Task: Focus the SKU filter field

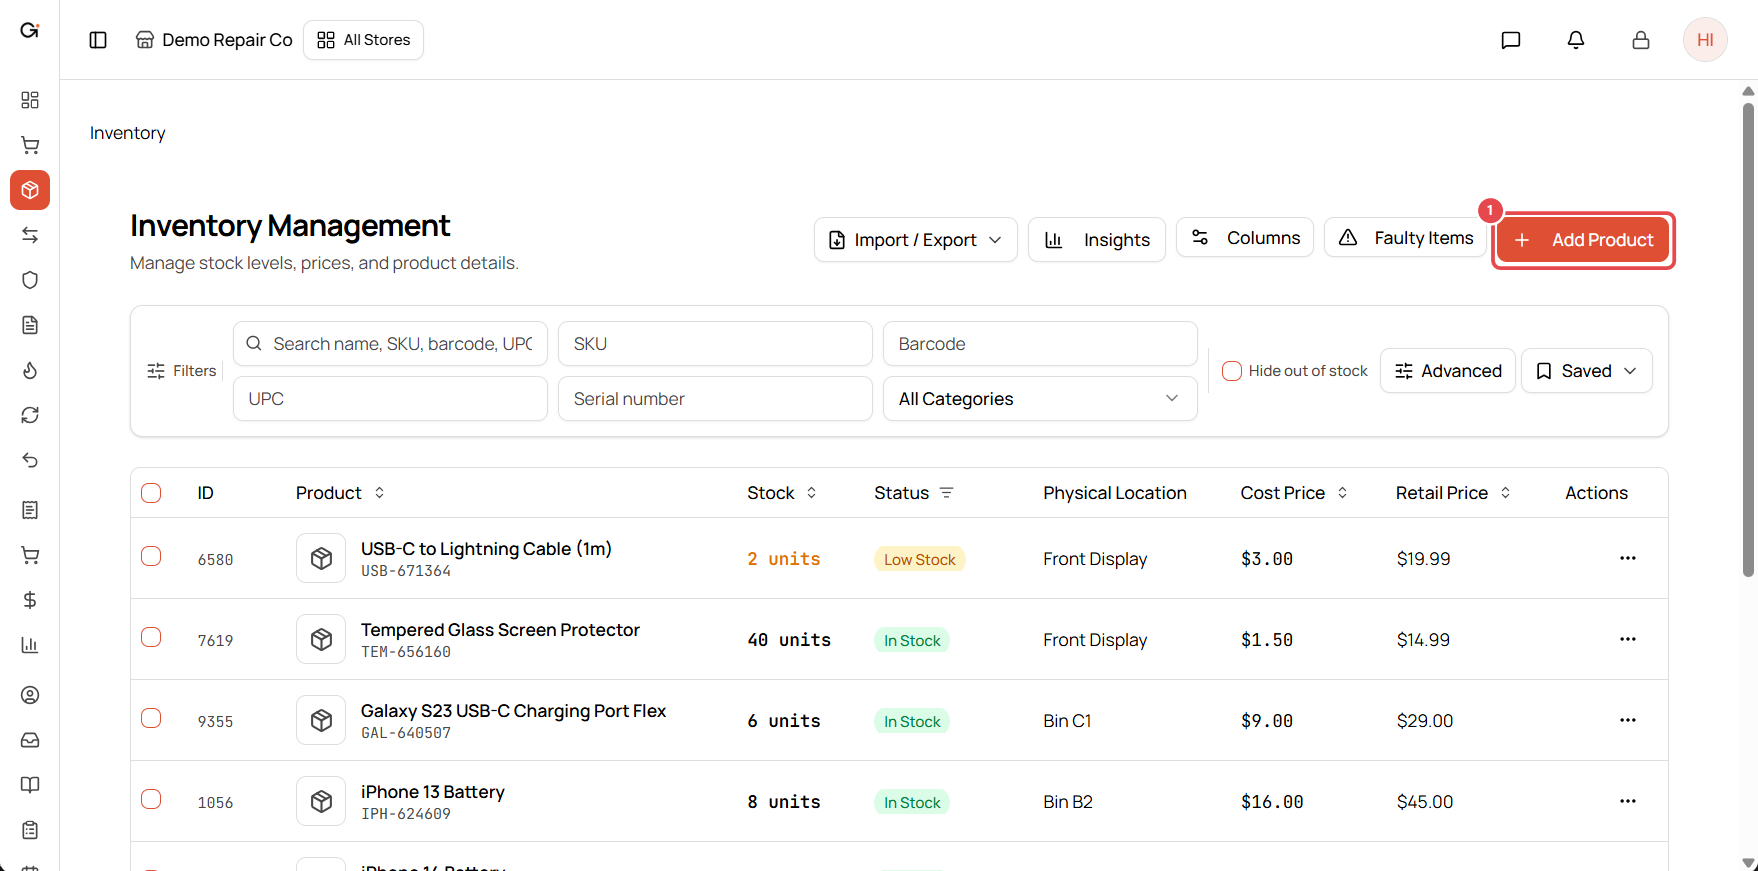Action: click(x=715, y=344)
